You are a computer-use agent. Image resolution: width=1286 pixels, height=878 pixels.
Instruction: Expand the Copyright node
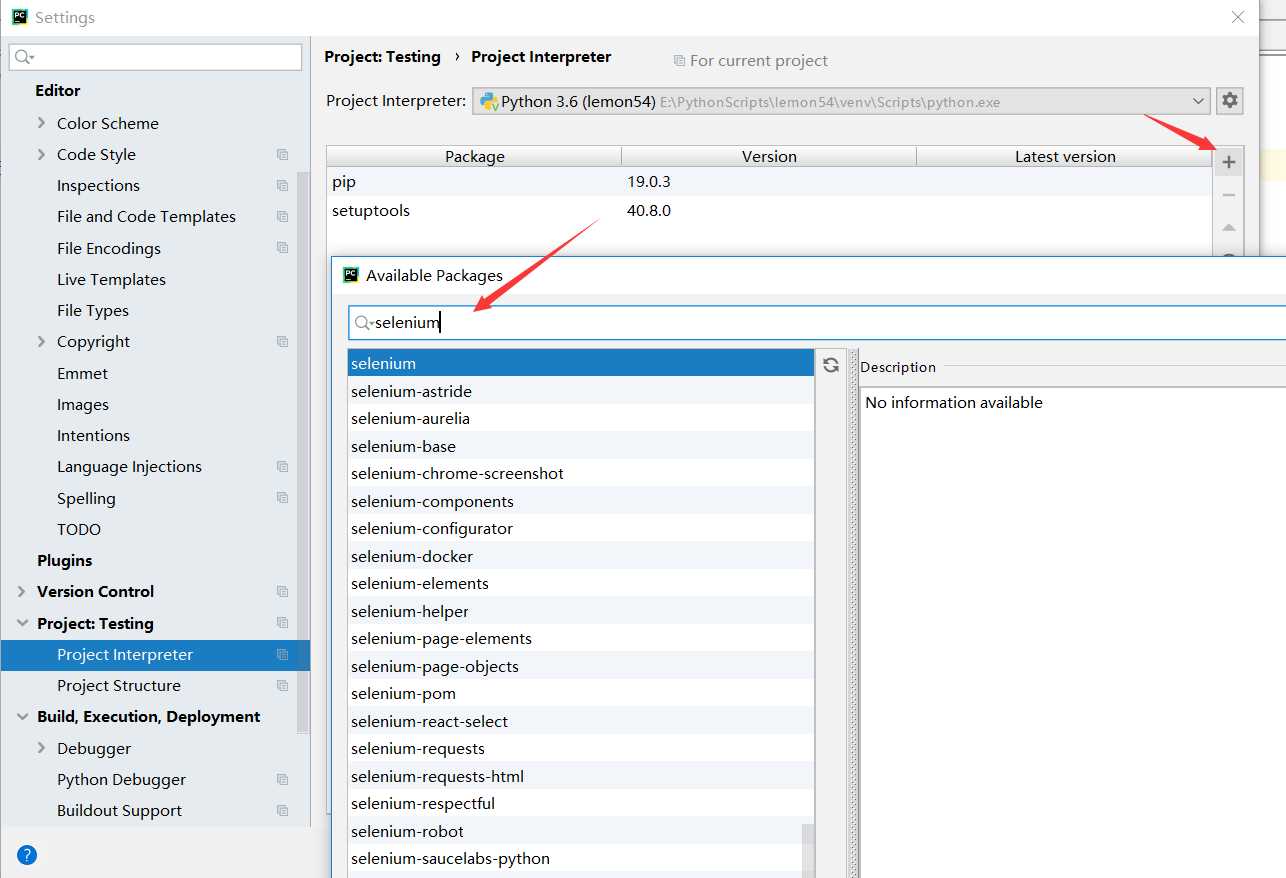coord(41,341)
